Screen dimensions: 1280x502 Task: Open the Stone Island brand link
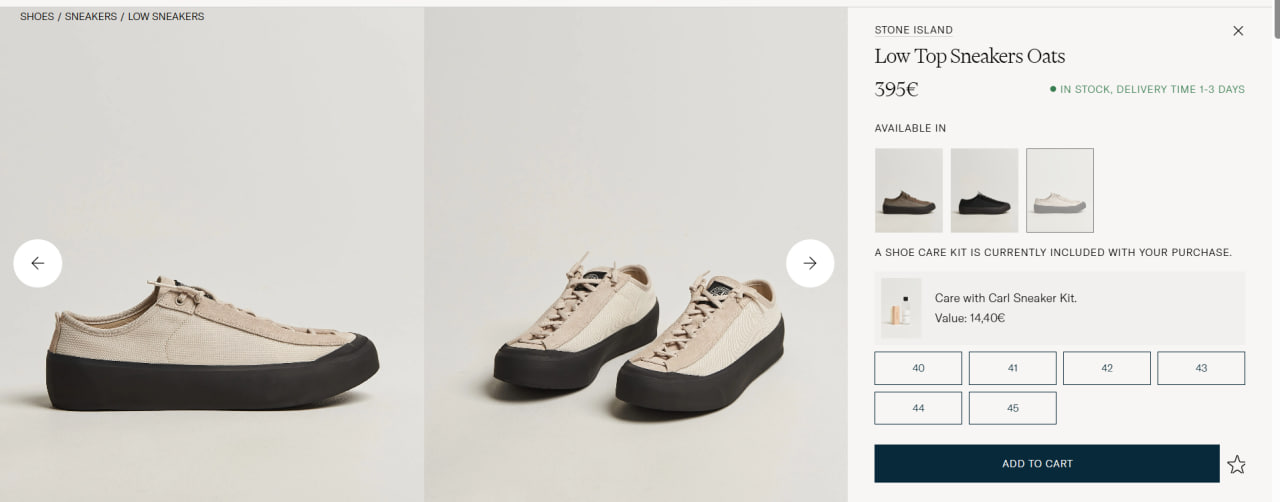(914, 30)
